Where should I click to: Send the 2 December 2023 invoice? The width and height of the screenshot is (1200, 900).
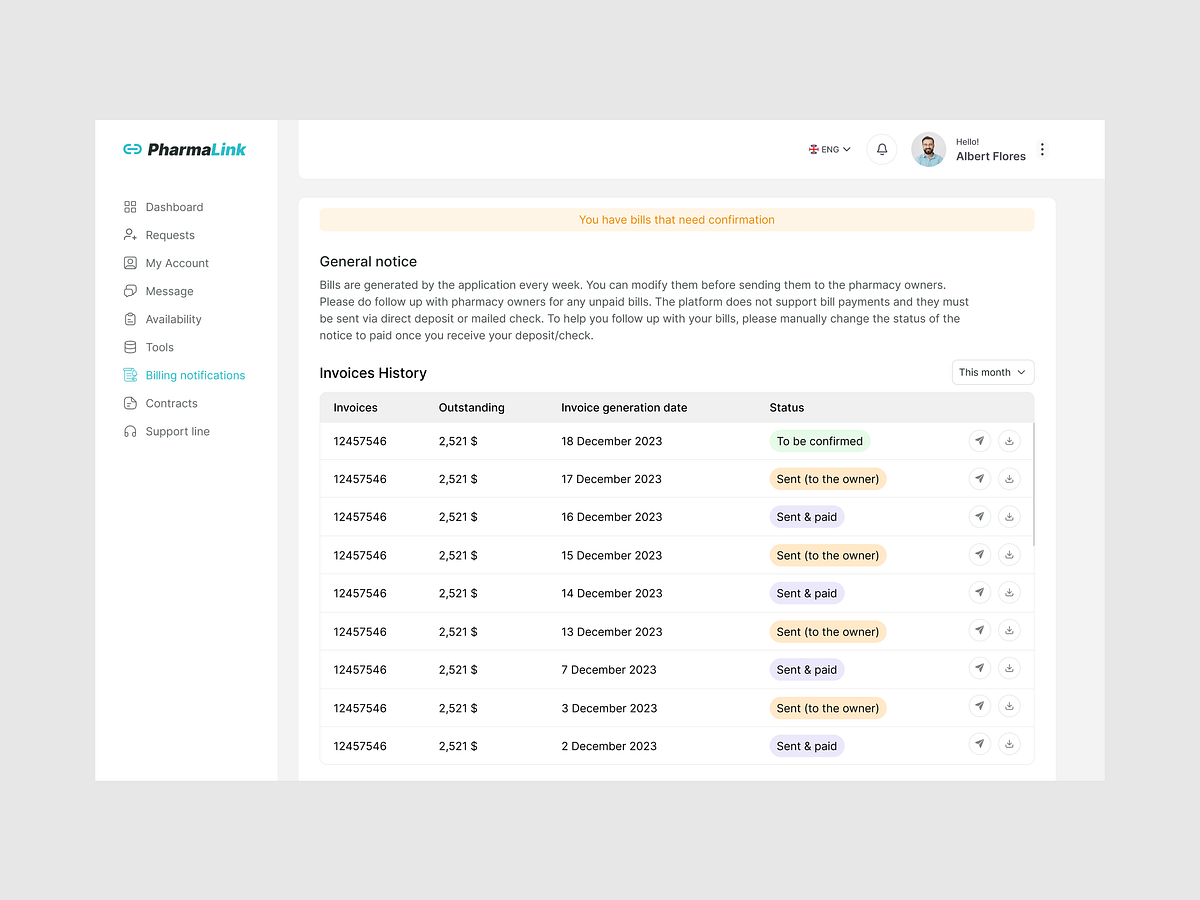click(980, 744)
